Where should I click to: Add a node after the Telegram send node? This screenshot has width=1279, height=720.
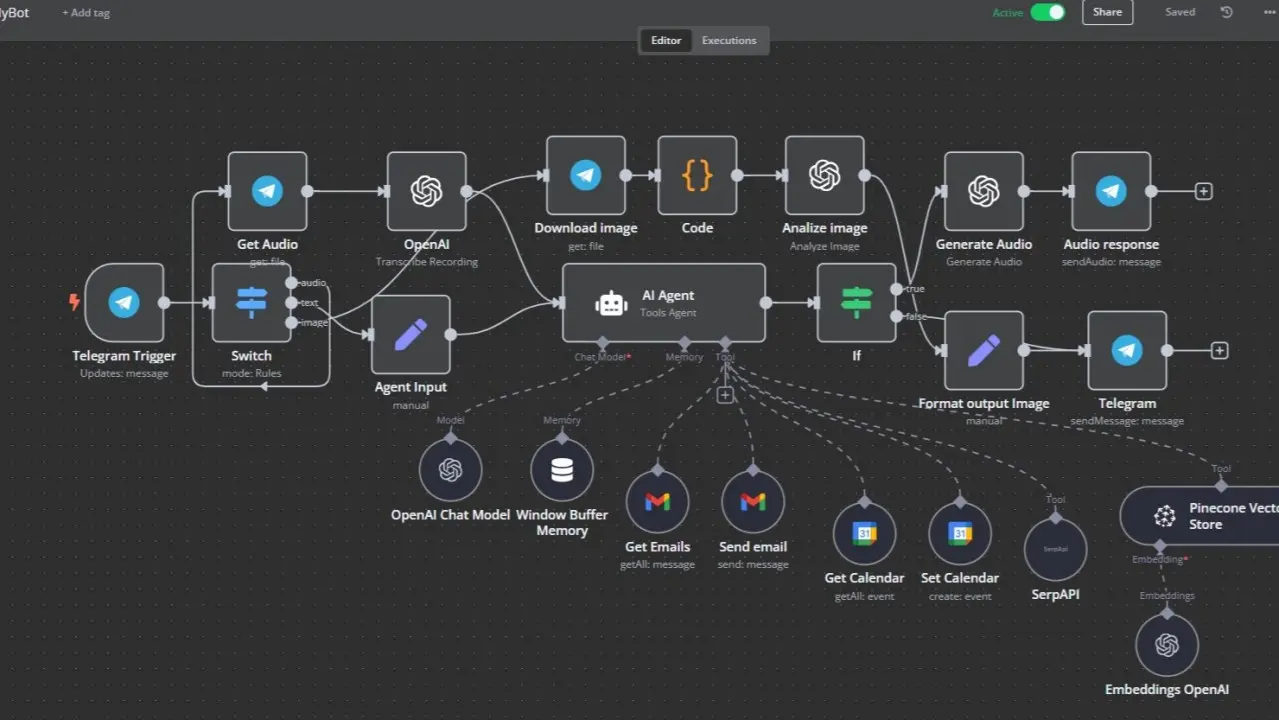1219,350
